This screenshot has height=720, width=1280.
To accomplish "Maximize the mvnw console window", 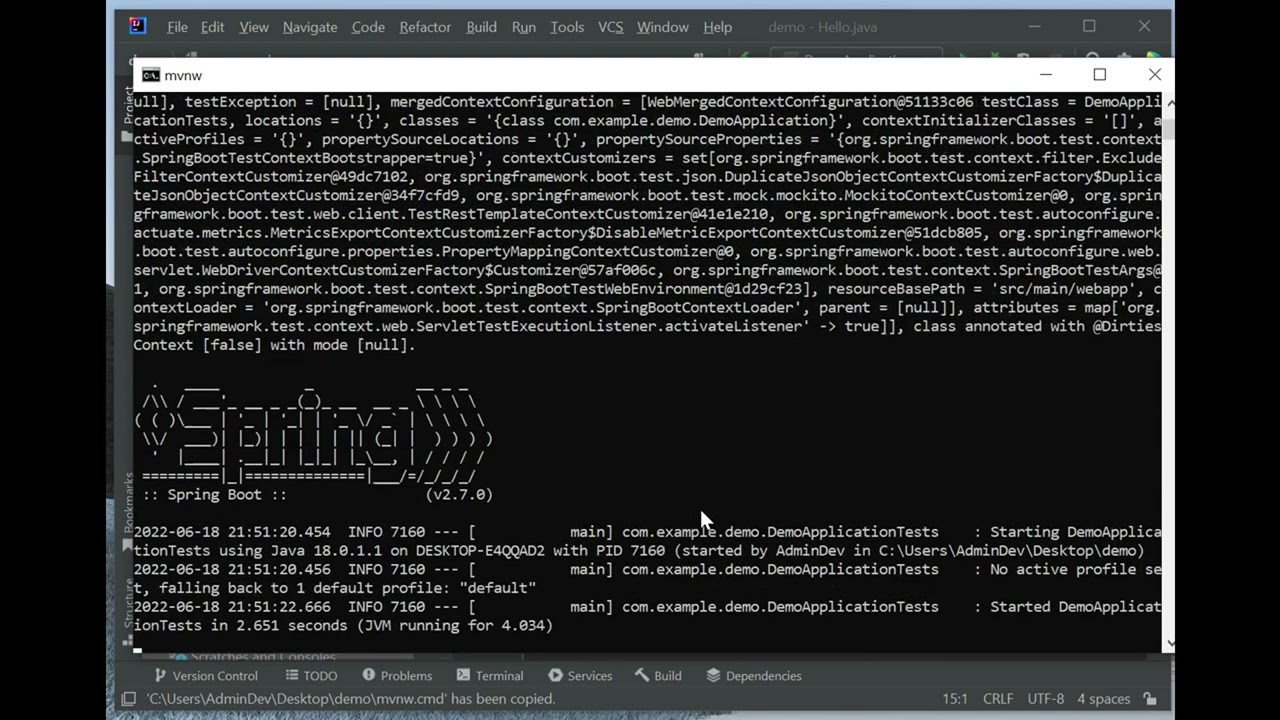I will 1100,75.
